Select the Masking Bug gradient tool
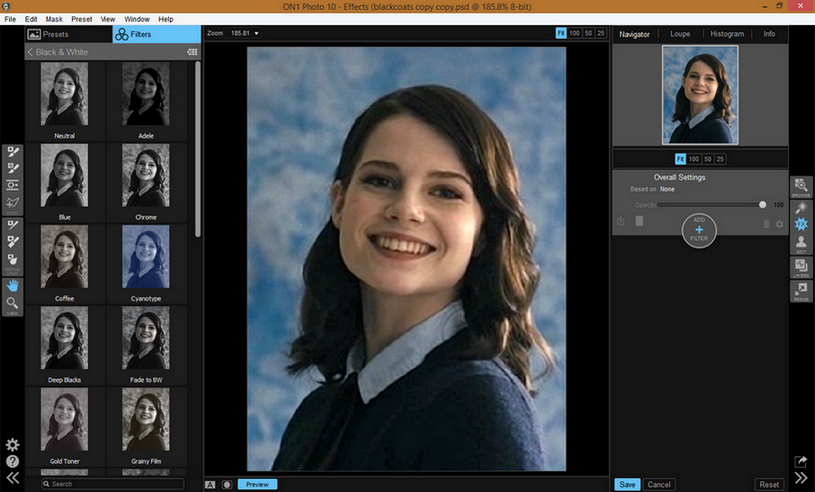The image size is (815, 492). coord(12,185)
